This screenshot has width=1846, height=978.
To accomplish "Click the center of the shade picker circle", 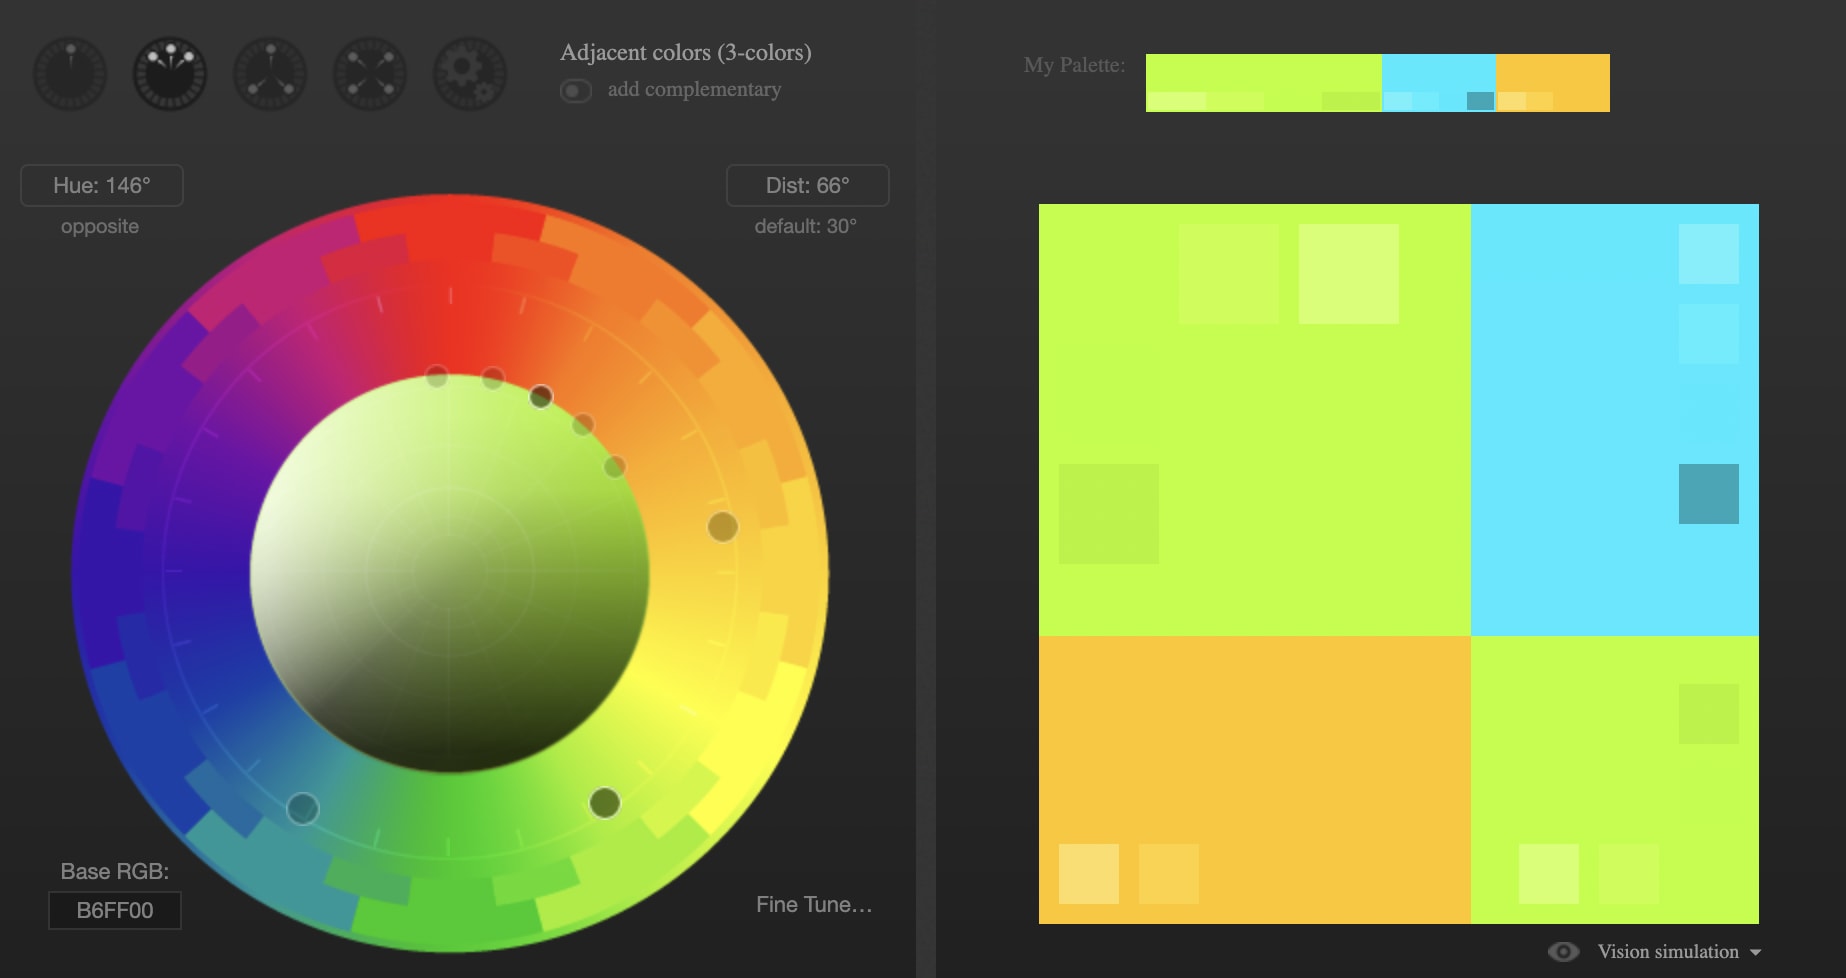I will pyautogui.click(x=450, y=573).
